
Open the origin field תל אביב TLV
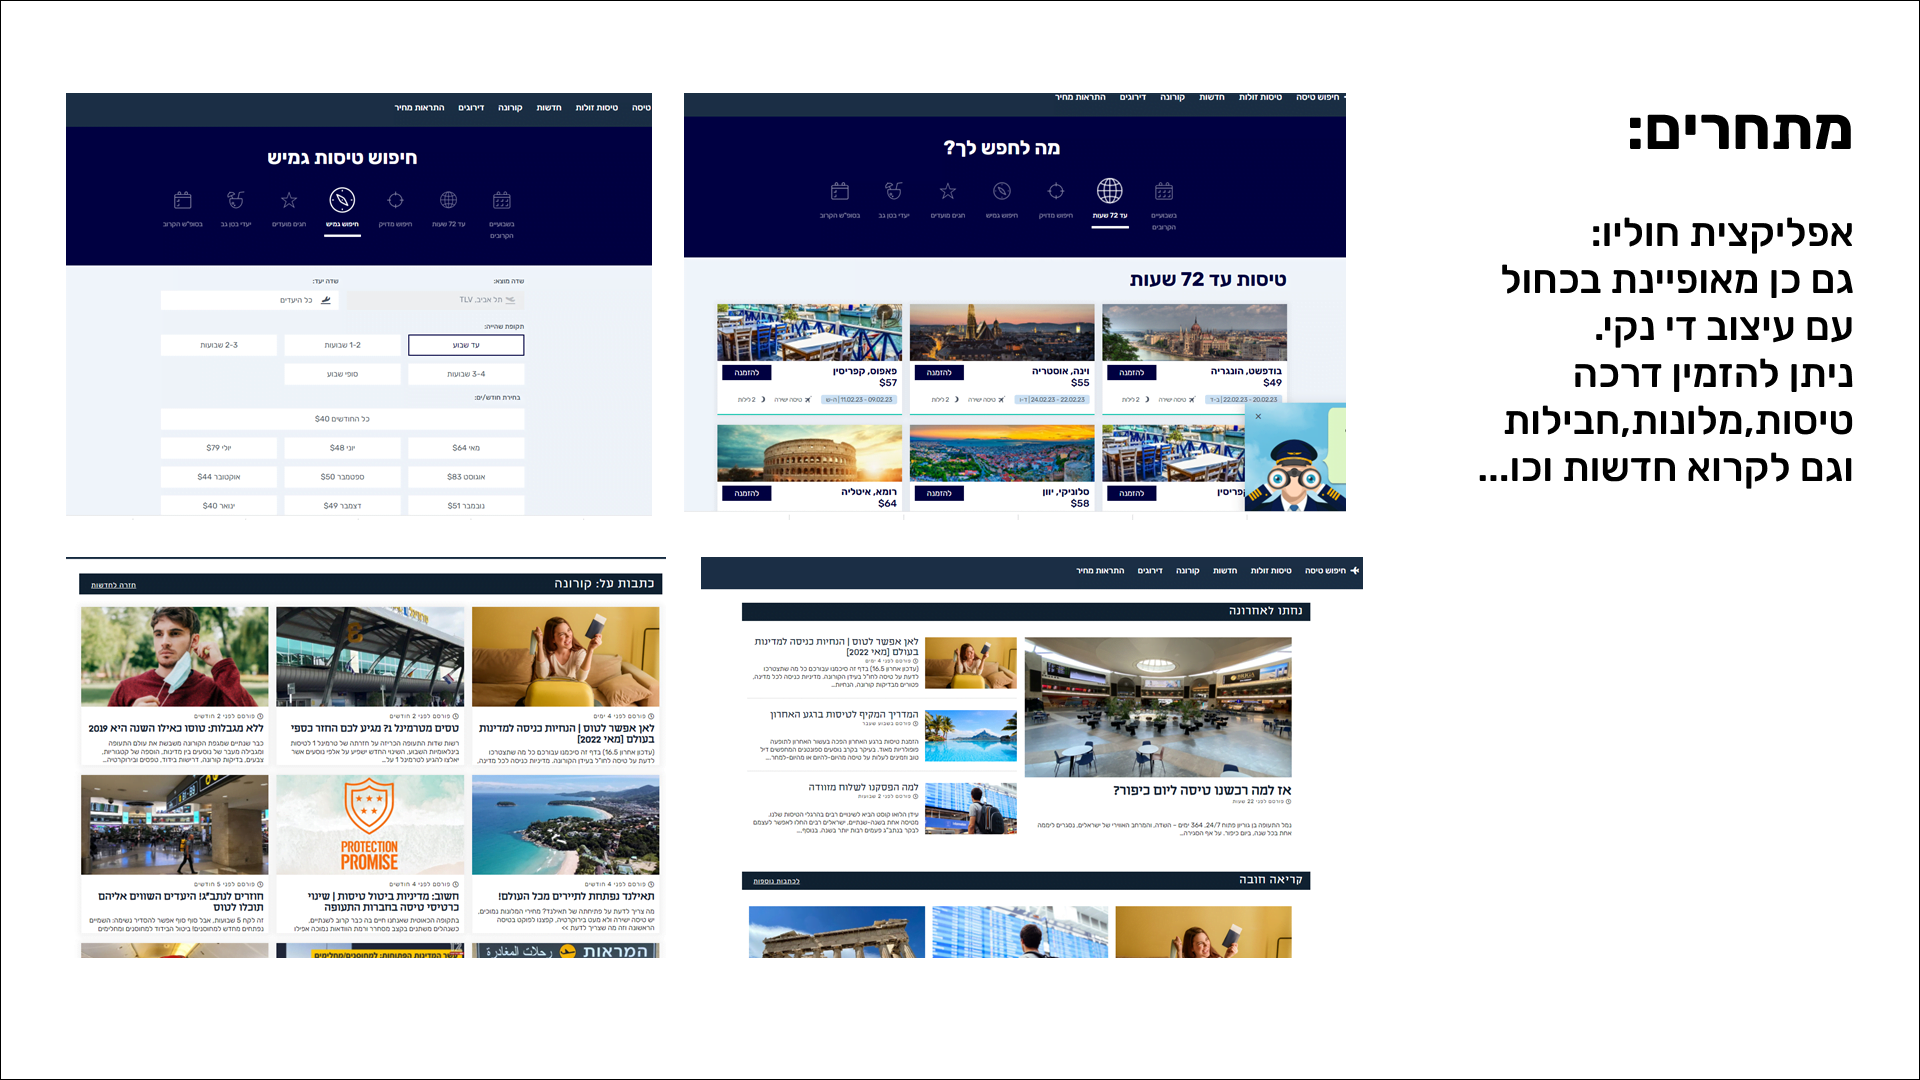pos(436,300)
